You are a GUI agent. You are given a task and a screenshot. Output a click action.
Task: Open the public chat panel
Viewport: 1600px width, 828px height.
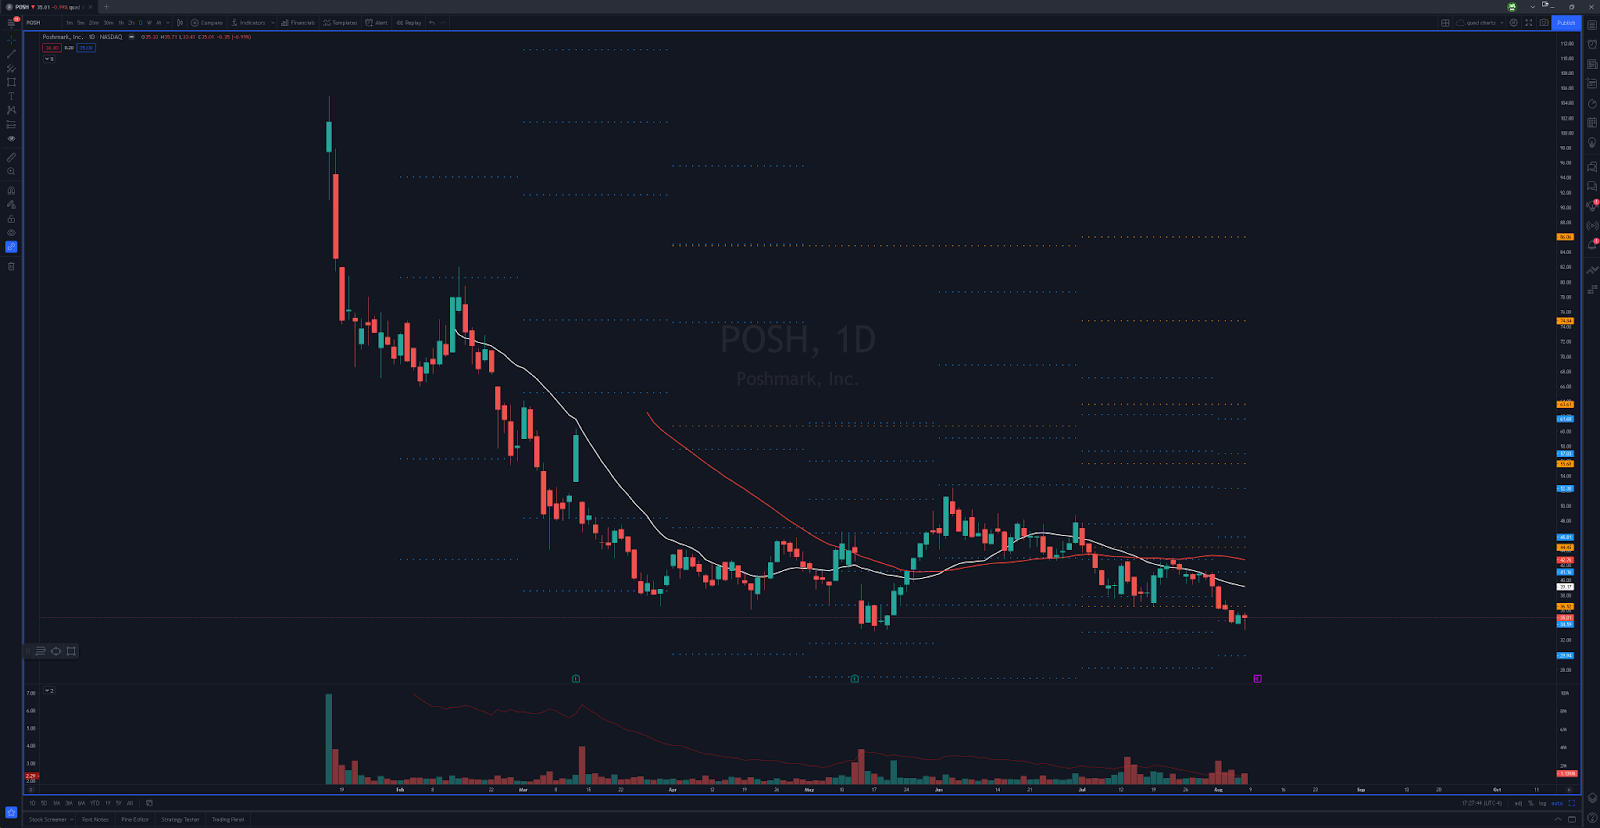tap(1592, 167)
